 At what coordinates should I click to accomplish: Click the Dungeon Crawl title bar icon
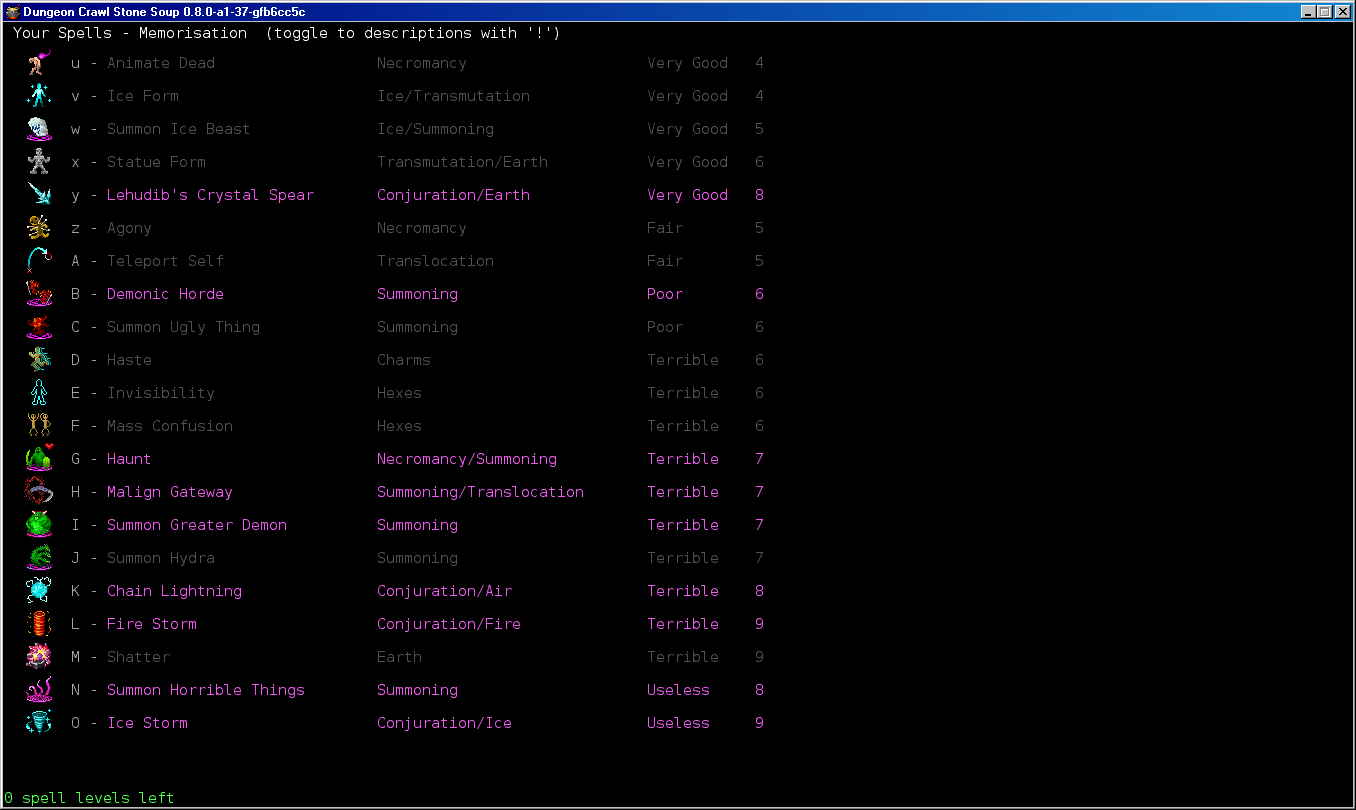click(x=12, y=12)
